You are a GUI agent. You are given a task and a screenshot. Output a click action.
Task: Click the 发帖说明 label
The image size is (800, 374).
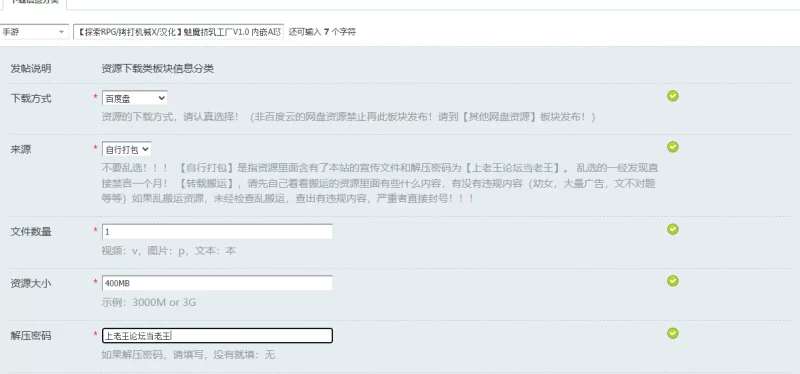coord(31,69)
